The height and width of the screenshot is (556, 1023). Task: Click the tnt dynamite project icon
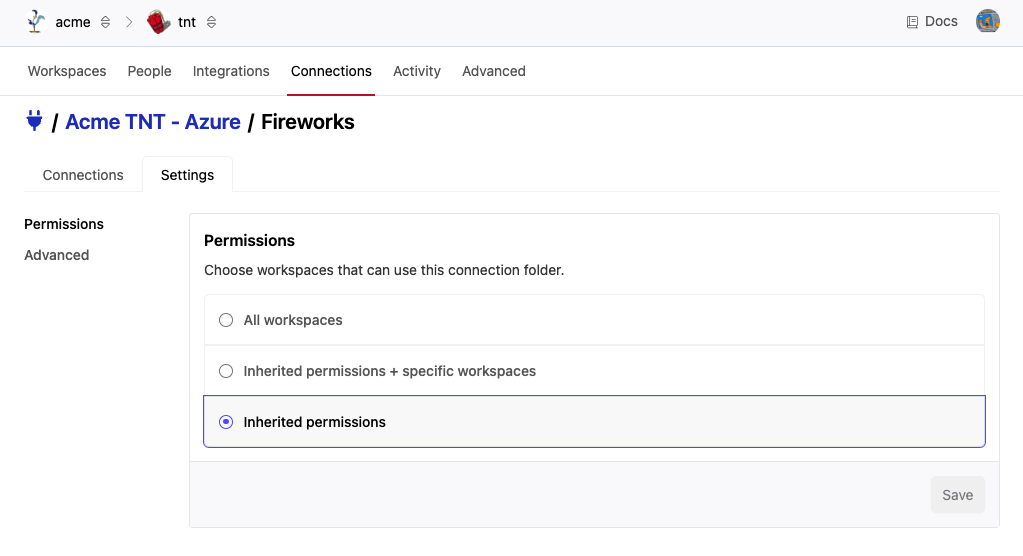click(x=158, y=22)
